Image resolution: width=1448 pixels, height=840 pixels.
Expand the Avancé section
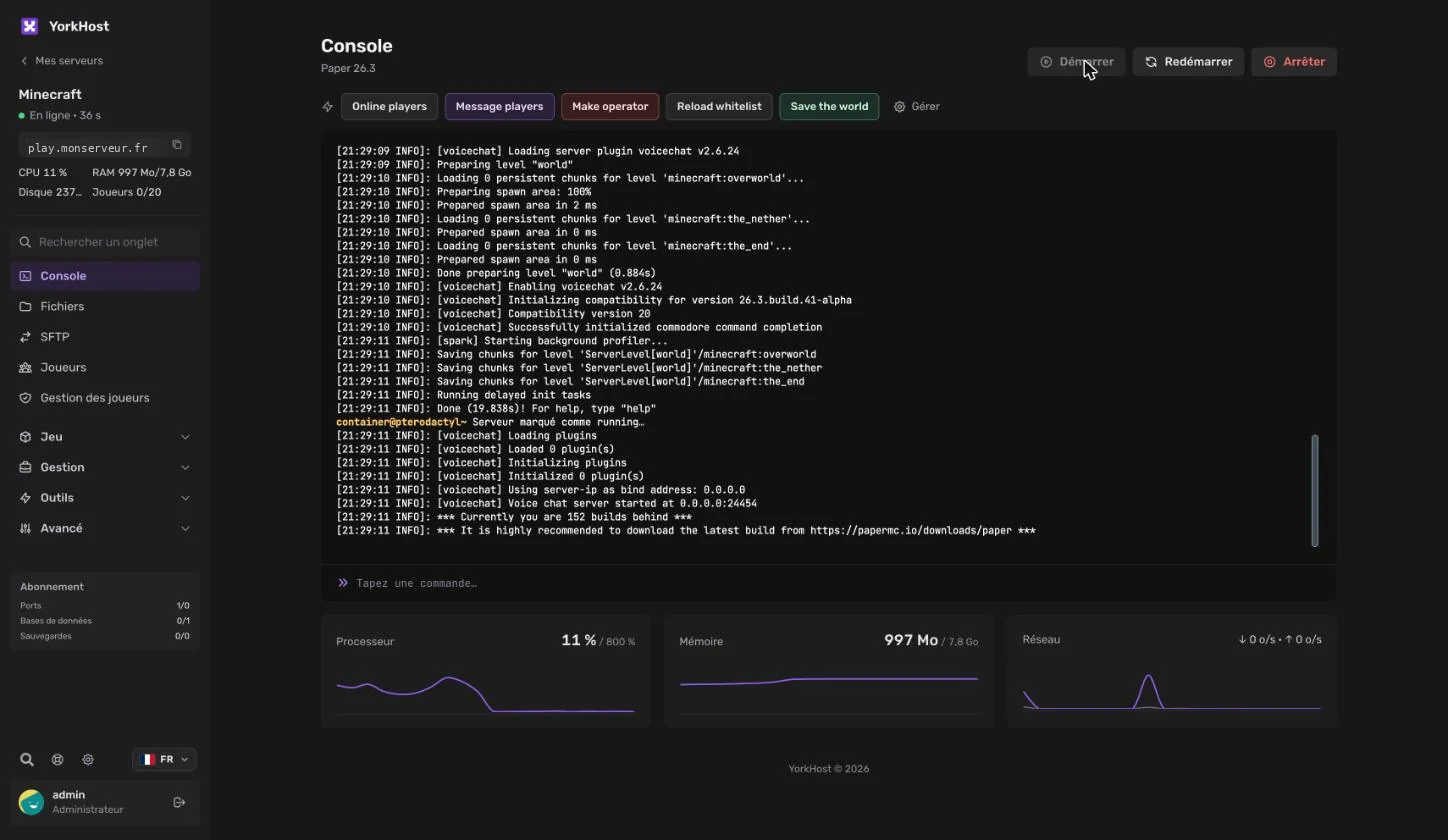[105, 528]
